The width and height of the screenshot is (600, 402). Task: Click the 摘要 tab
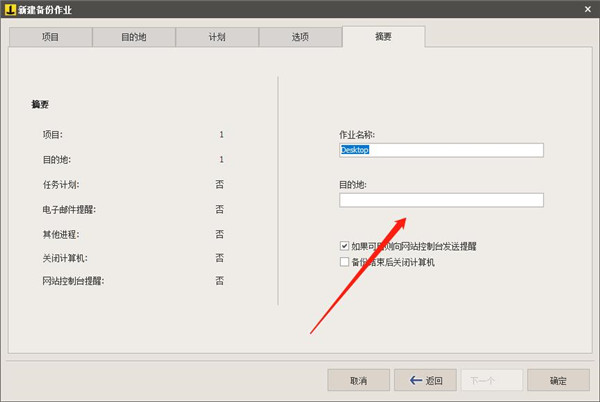click(x=383, y=36)
